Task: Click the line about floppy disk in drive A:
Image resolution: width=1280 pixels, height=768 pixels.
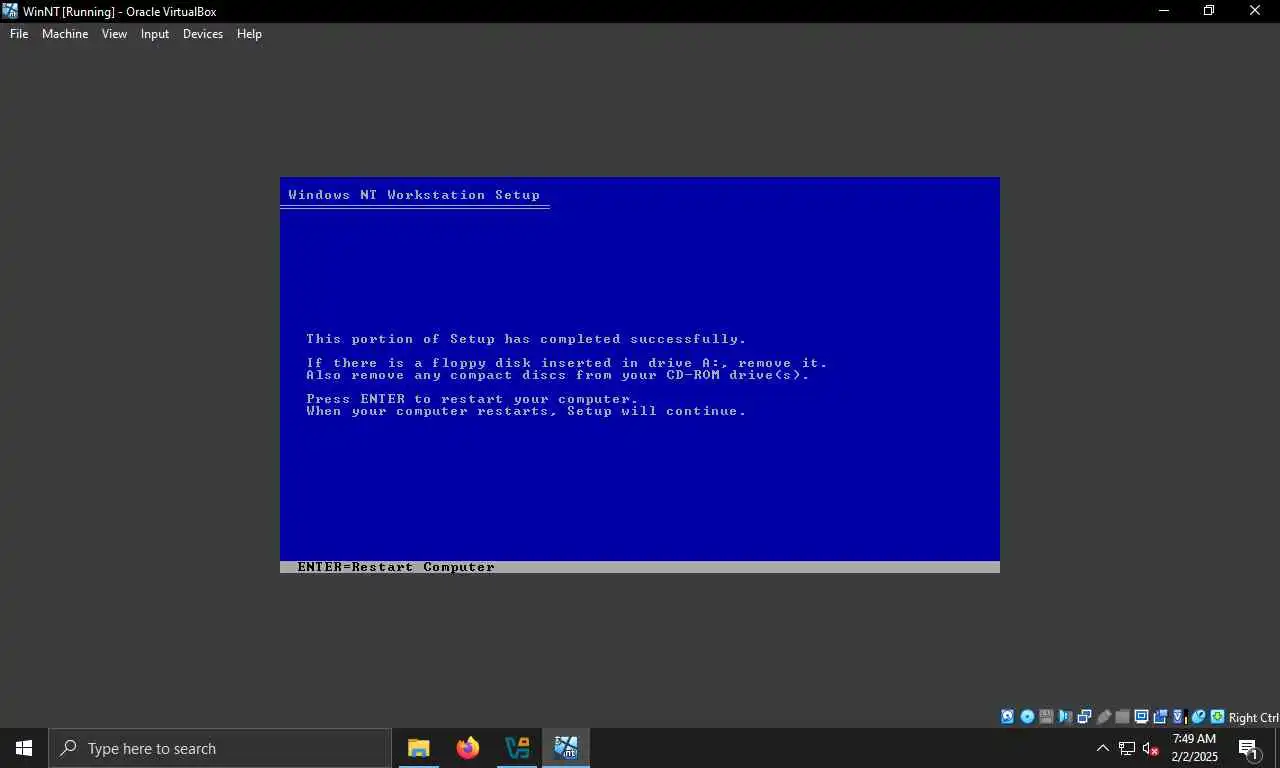Action: point(567,363)
